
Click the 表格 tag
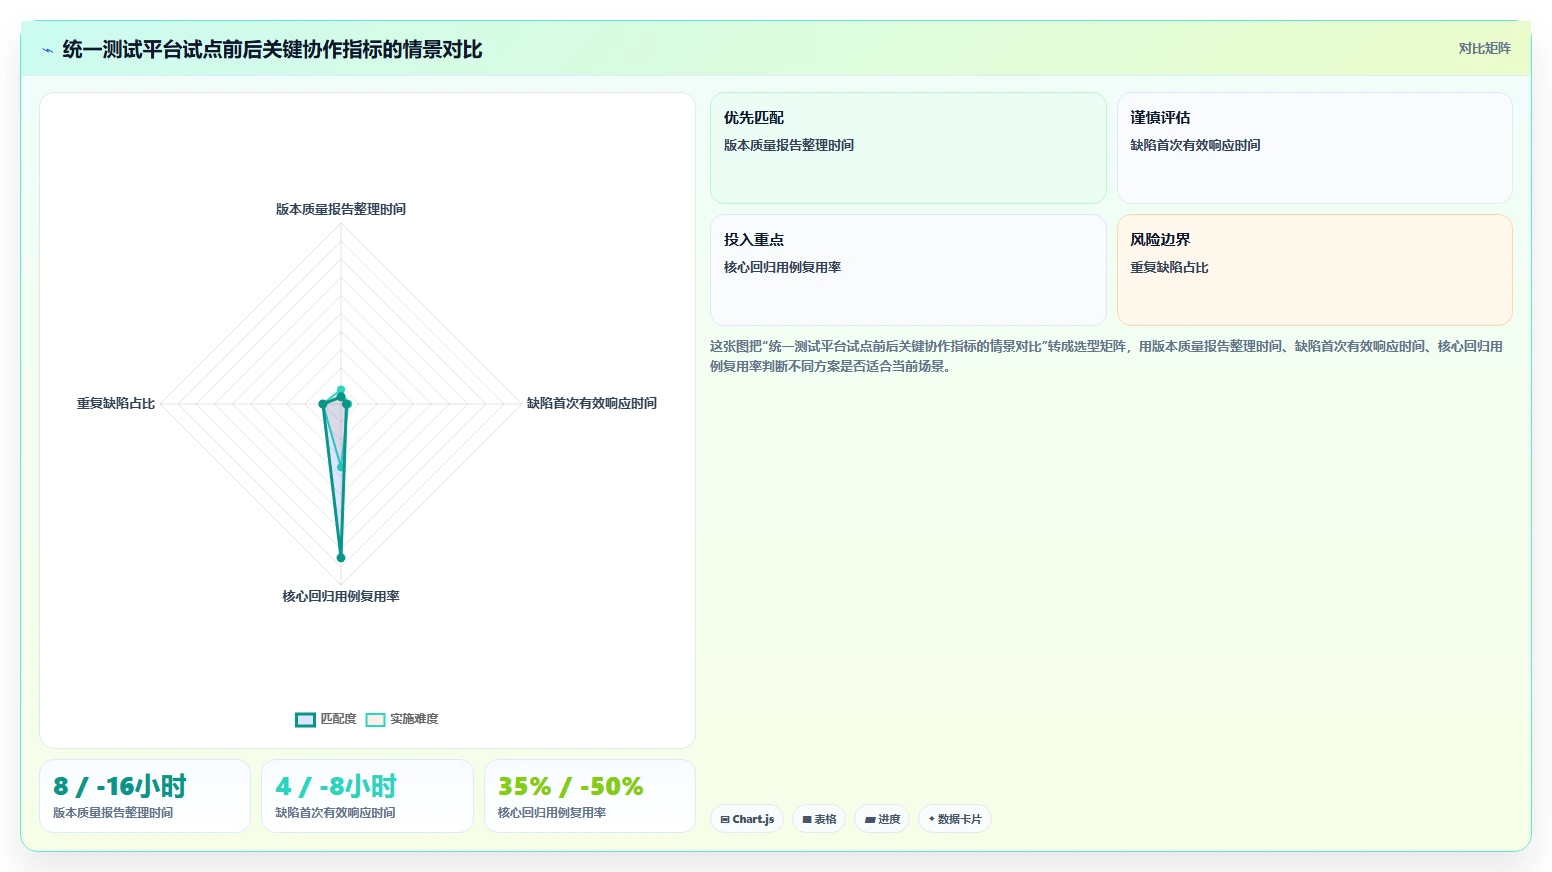click(819, 819)
